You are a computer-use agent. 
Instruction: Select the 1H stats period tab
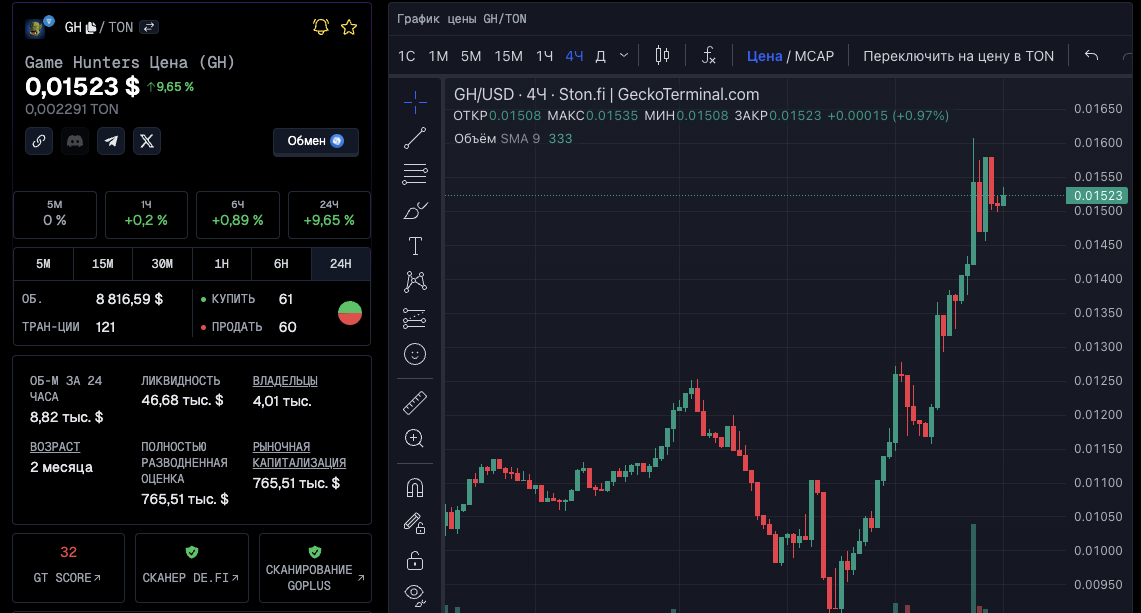(x=222, y=264)
